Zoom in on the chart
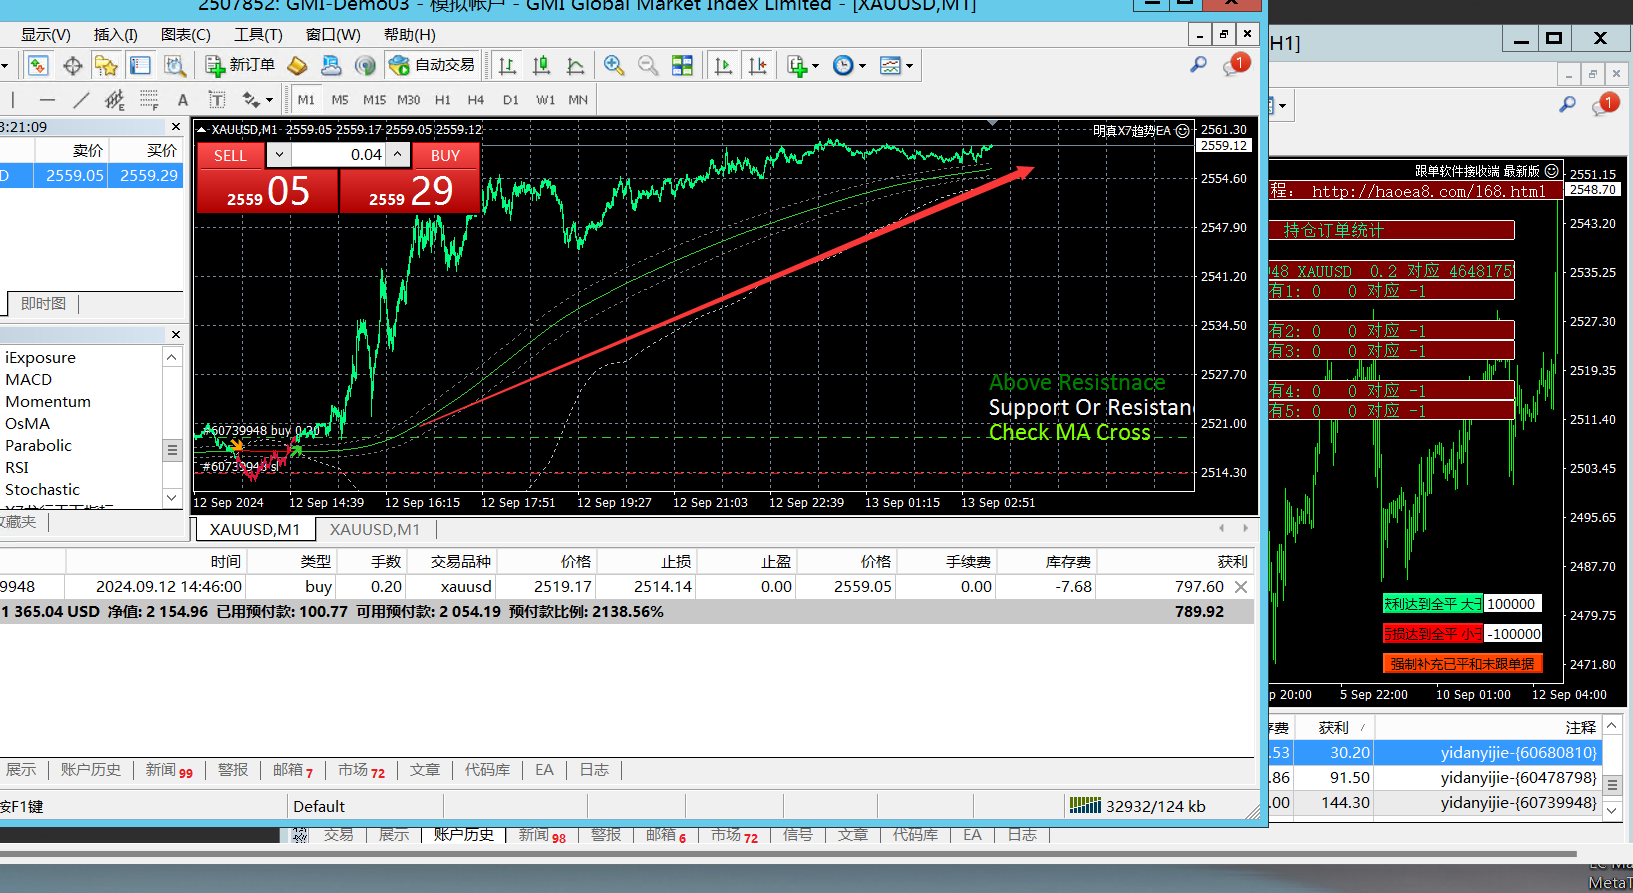 pyautogui.click(x=614, y=66)
